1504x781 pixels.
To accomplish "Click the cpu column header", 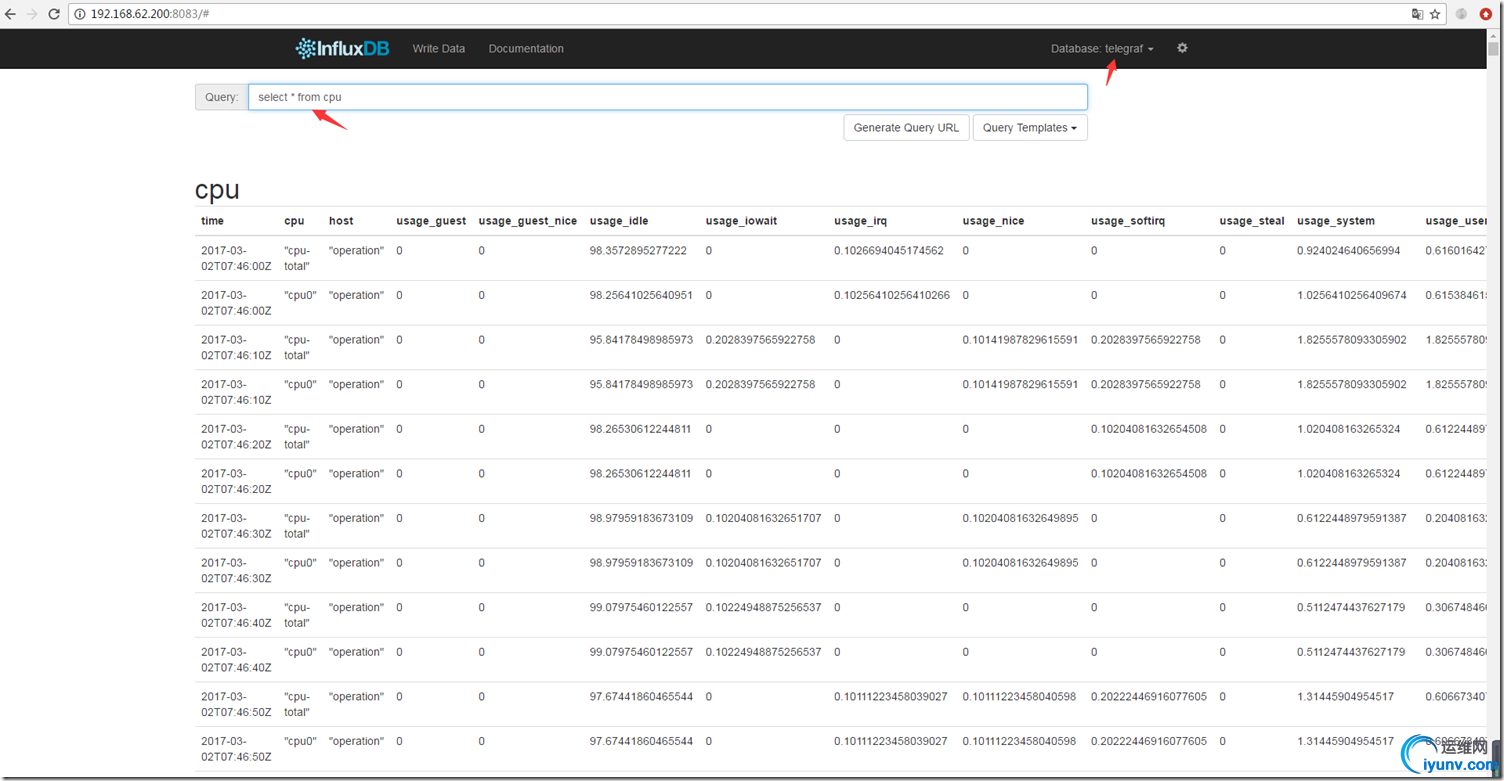I will (x=294, y=221).
